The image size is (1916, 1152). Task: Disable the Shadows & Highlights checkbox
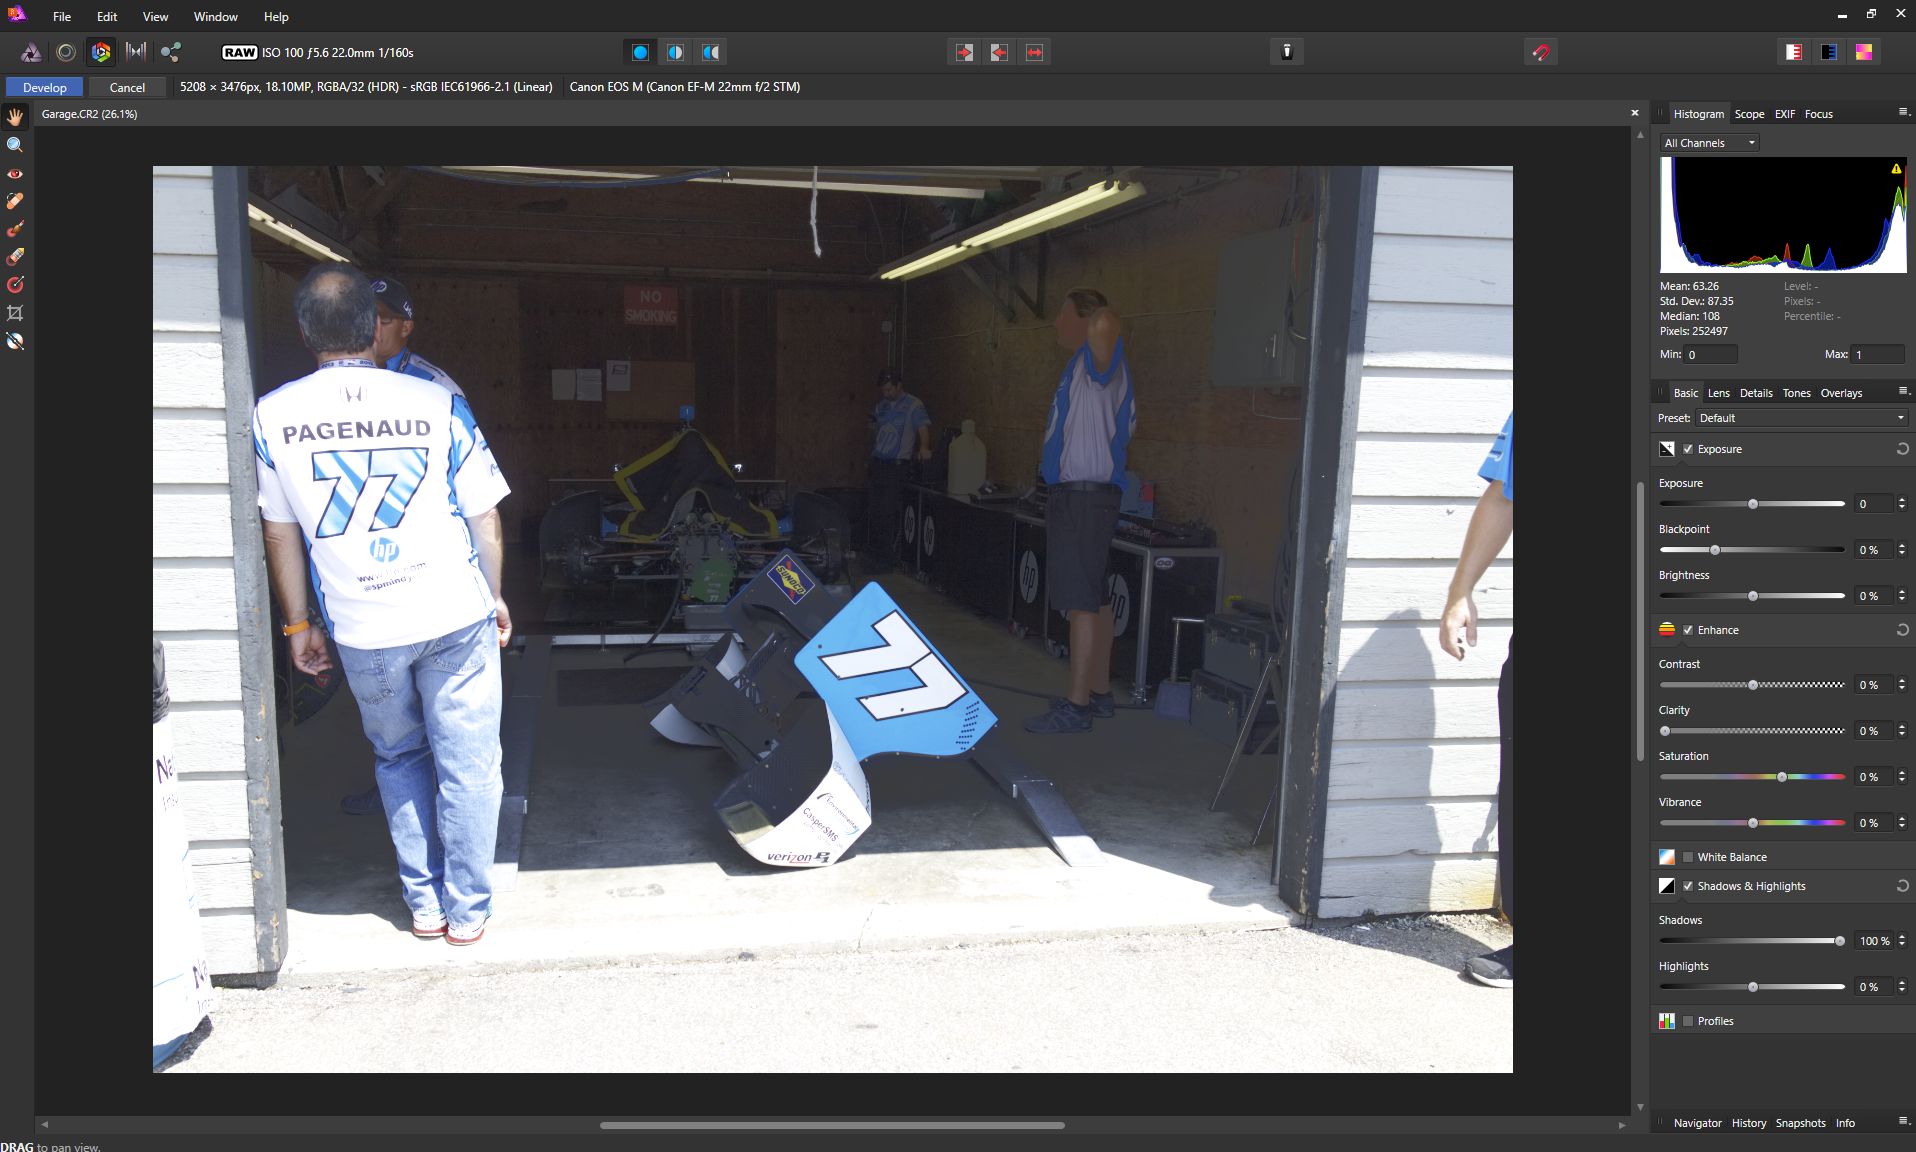pyautogui.click(x=1688, y=886)
